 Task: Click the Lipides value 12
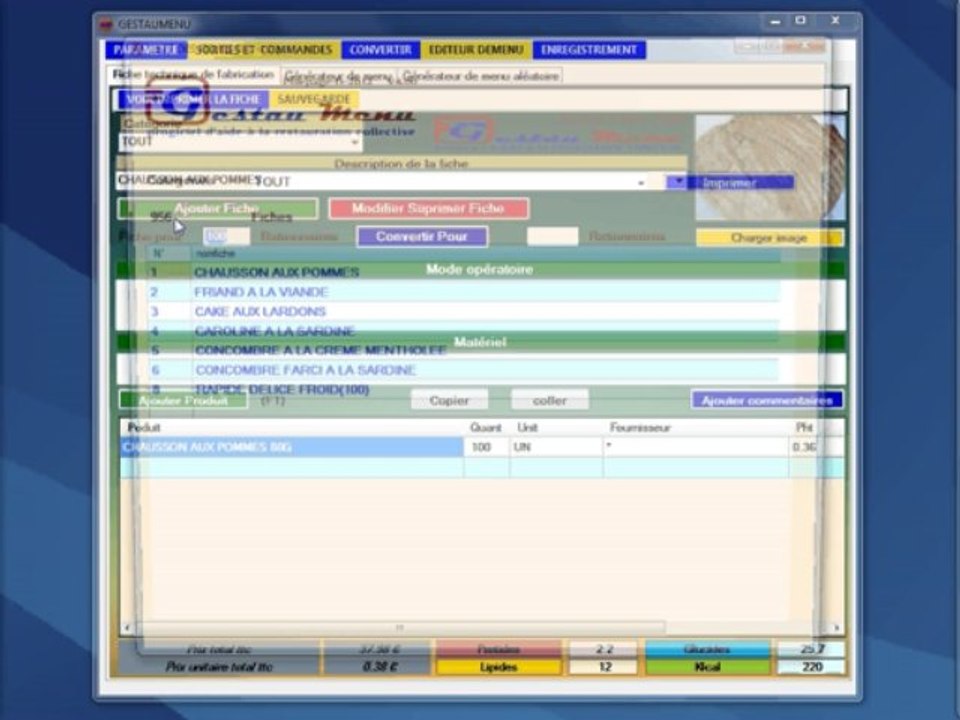coord(605,667)
